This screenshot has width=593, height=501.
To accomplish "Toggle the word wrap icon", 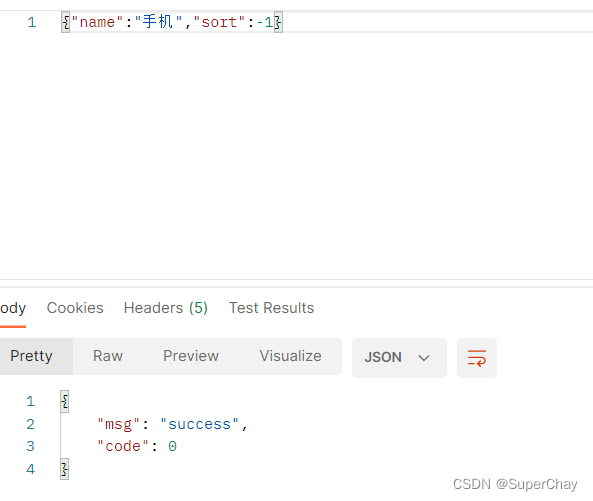I will 477,358.
